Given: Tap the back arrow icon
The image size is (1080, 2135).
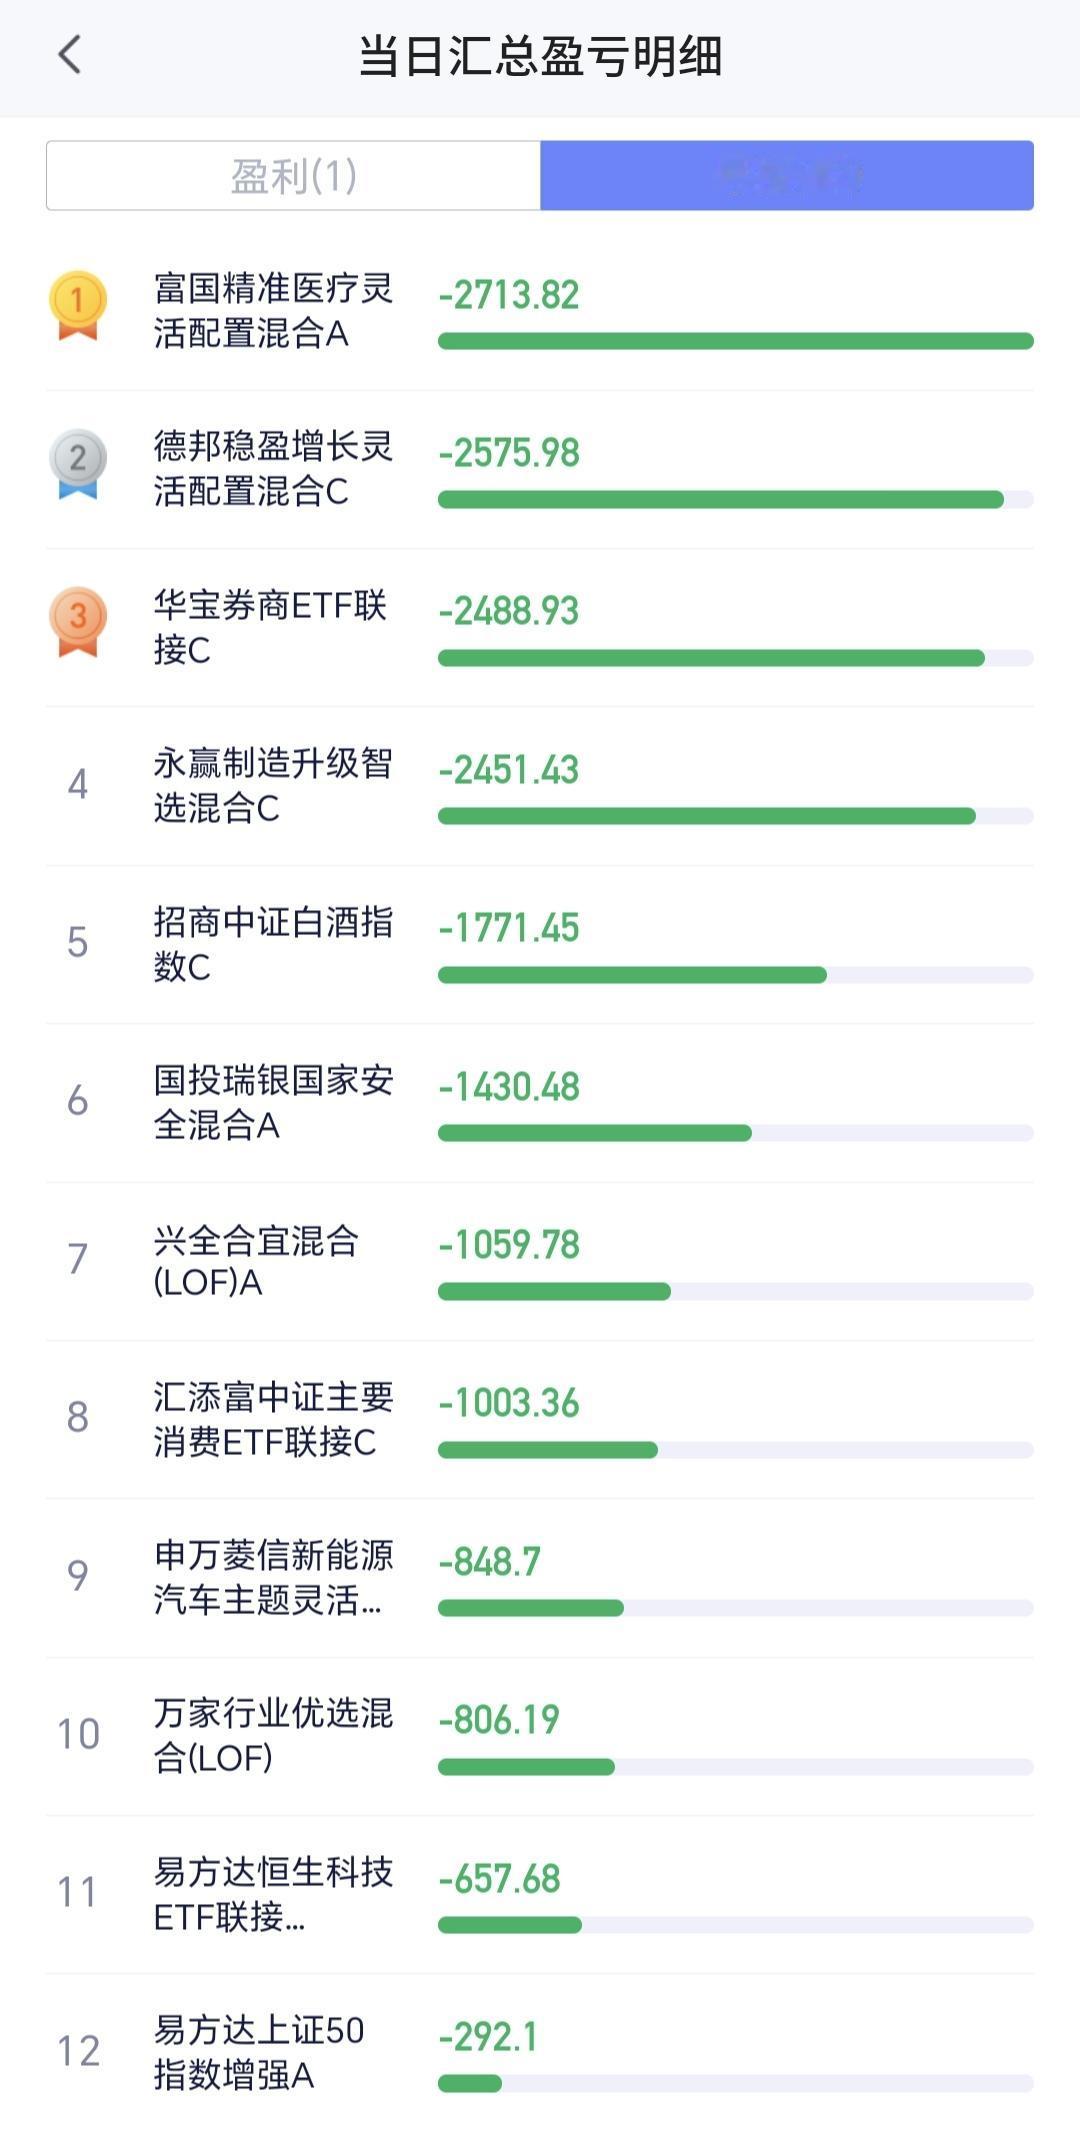Looking at the screenshot, I should click(x=69, y=55).
